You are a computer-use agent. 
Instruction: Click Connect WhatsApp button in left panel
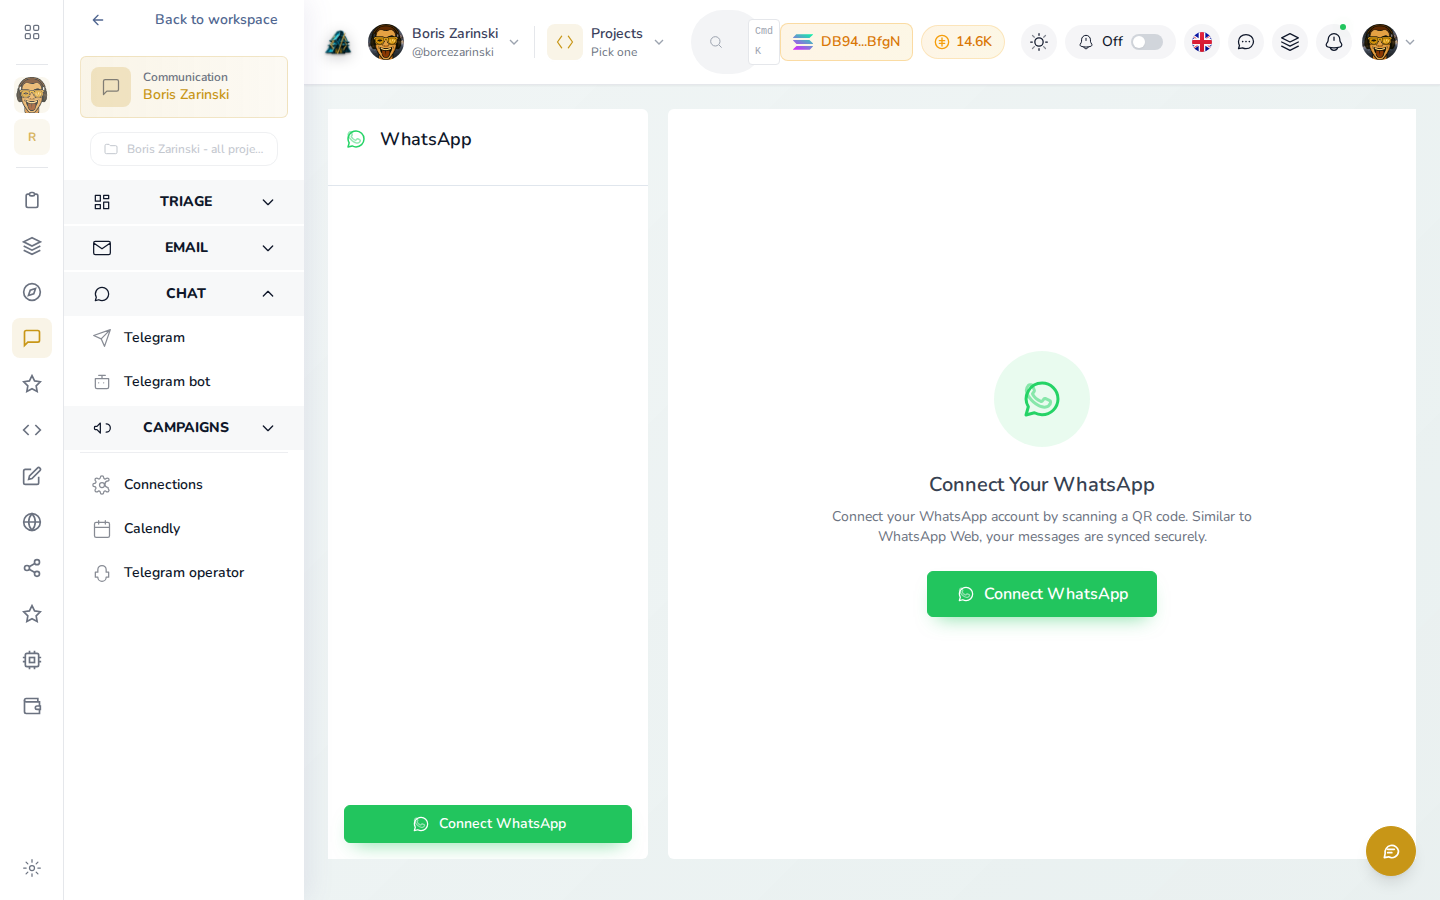488,824
